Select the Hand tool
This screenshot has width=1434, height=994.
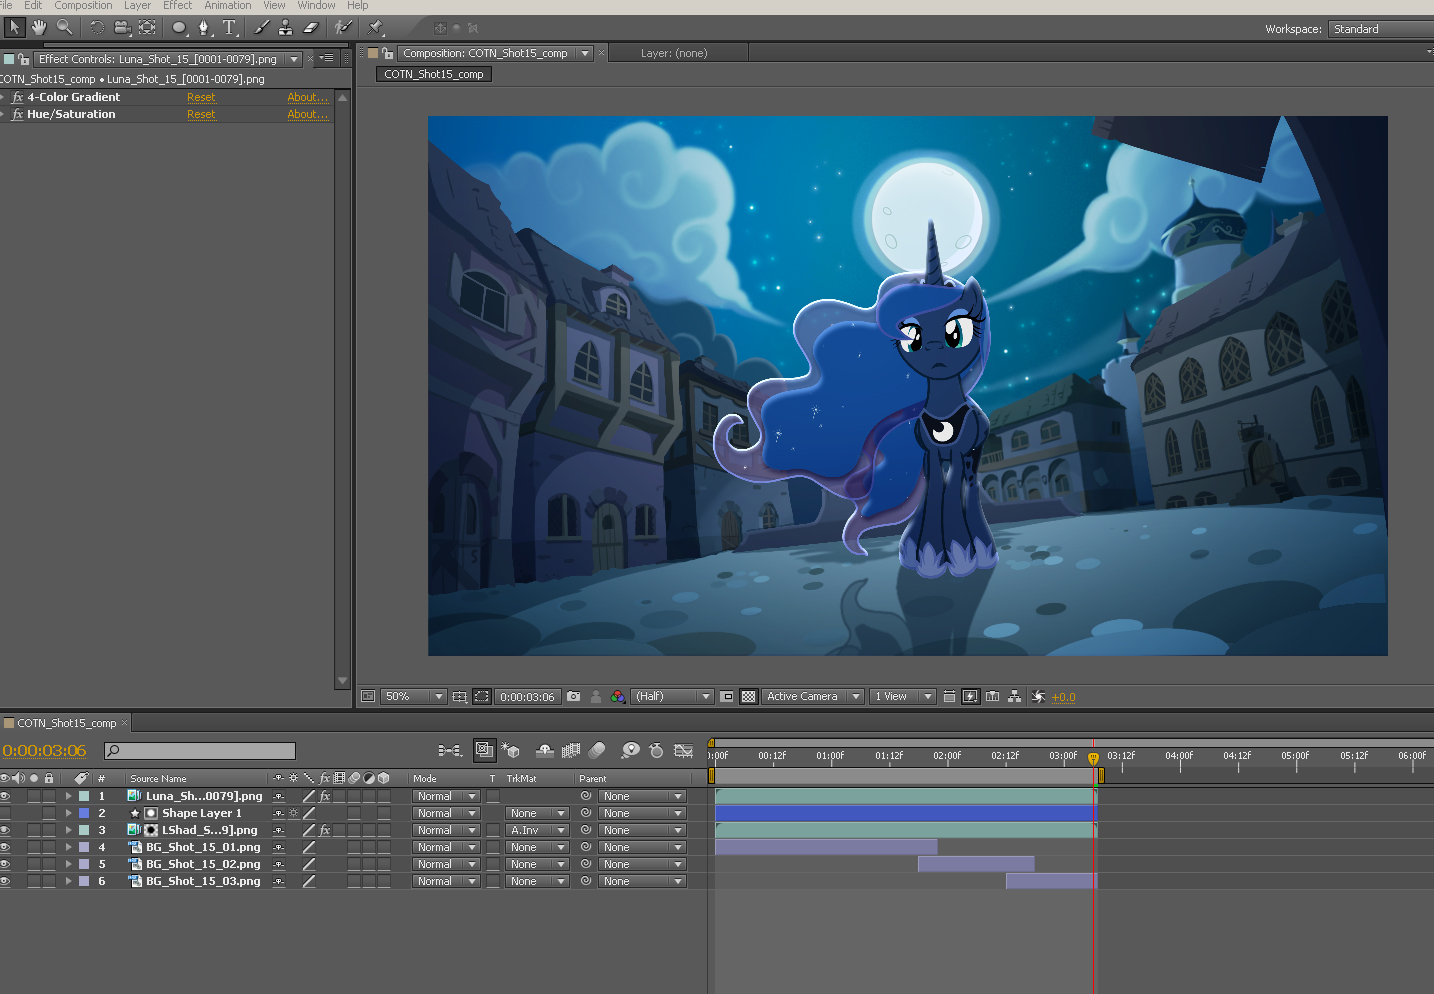[39, 28]
